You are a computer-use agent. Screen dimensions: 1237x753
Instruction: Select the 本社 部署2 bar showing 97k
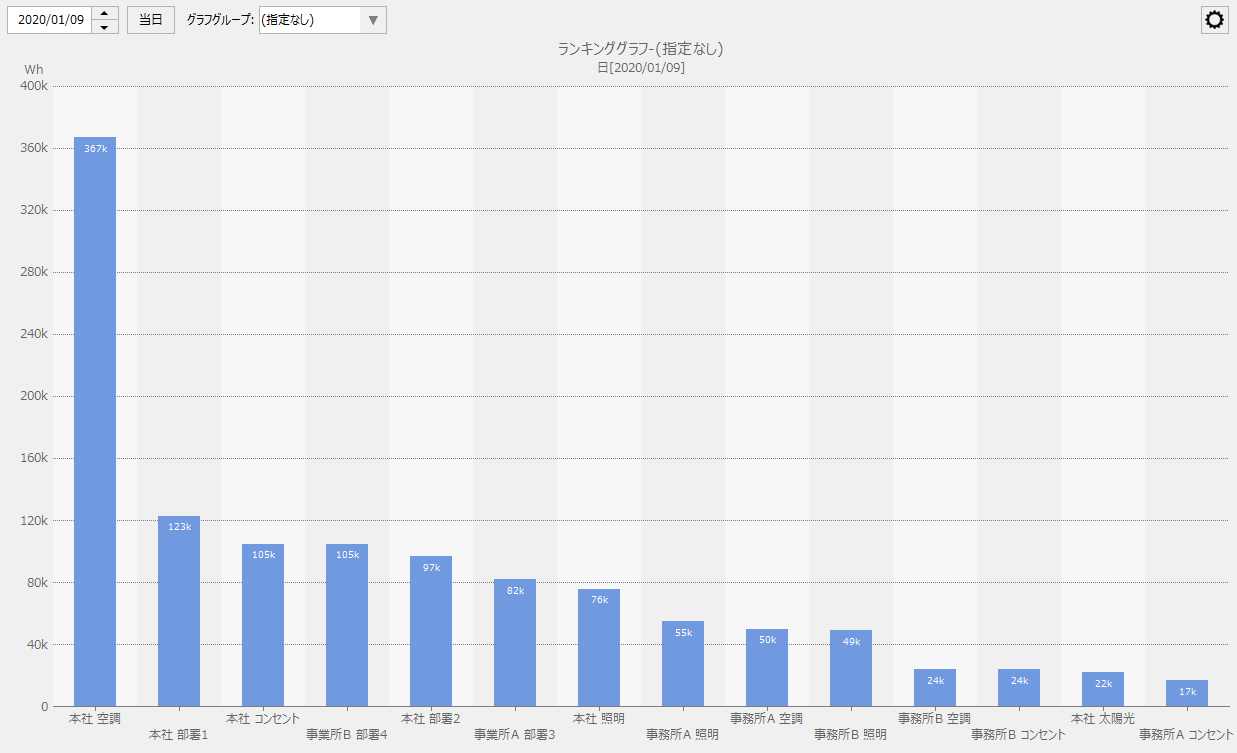(x=431, y=630)
